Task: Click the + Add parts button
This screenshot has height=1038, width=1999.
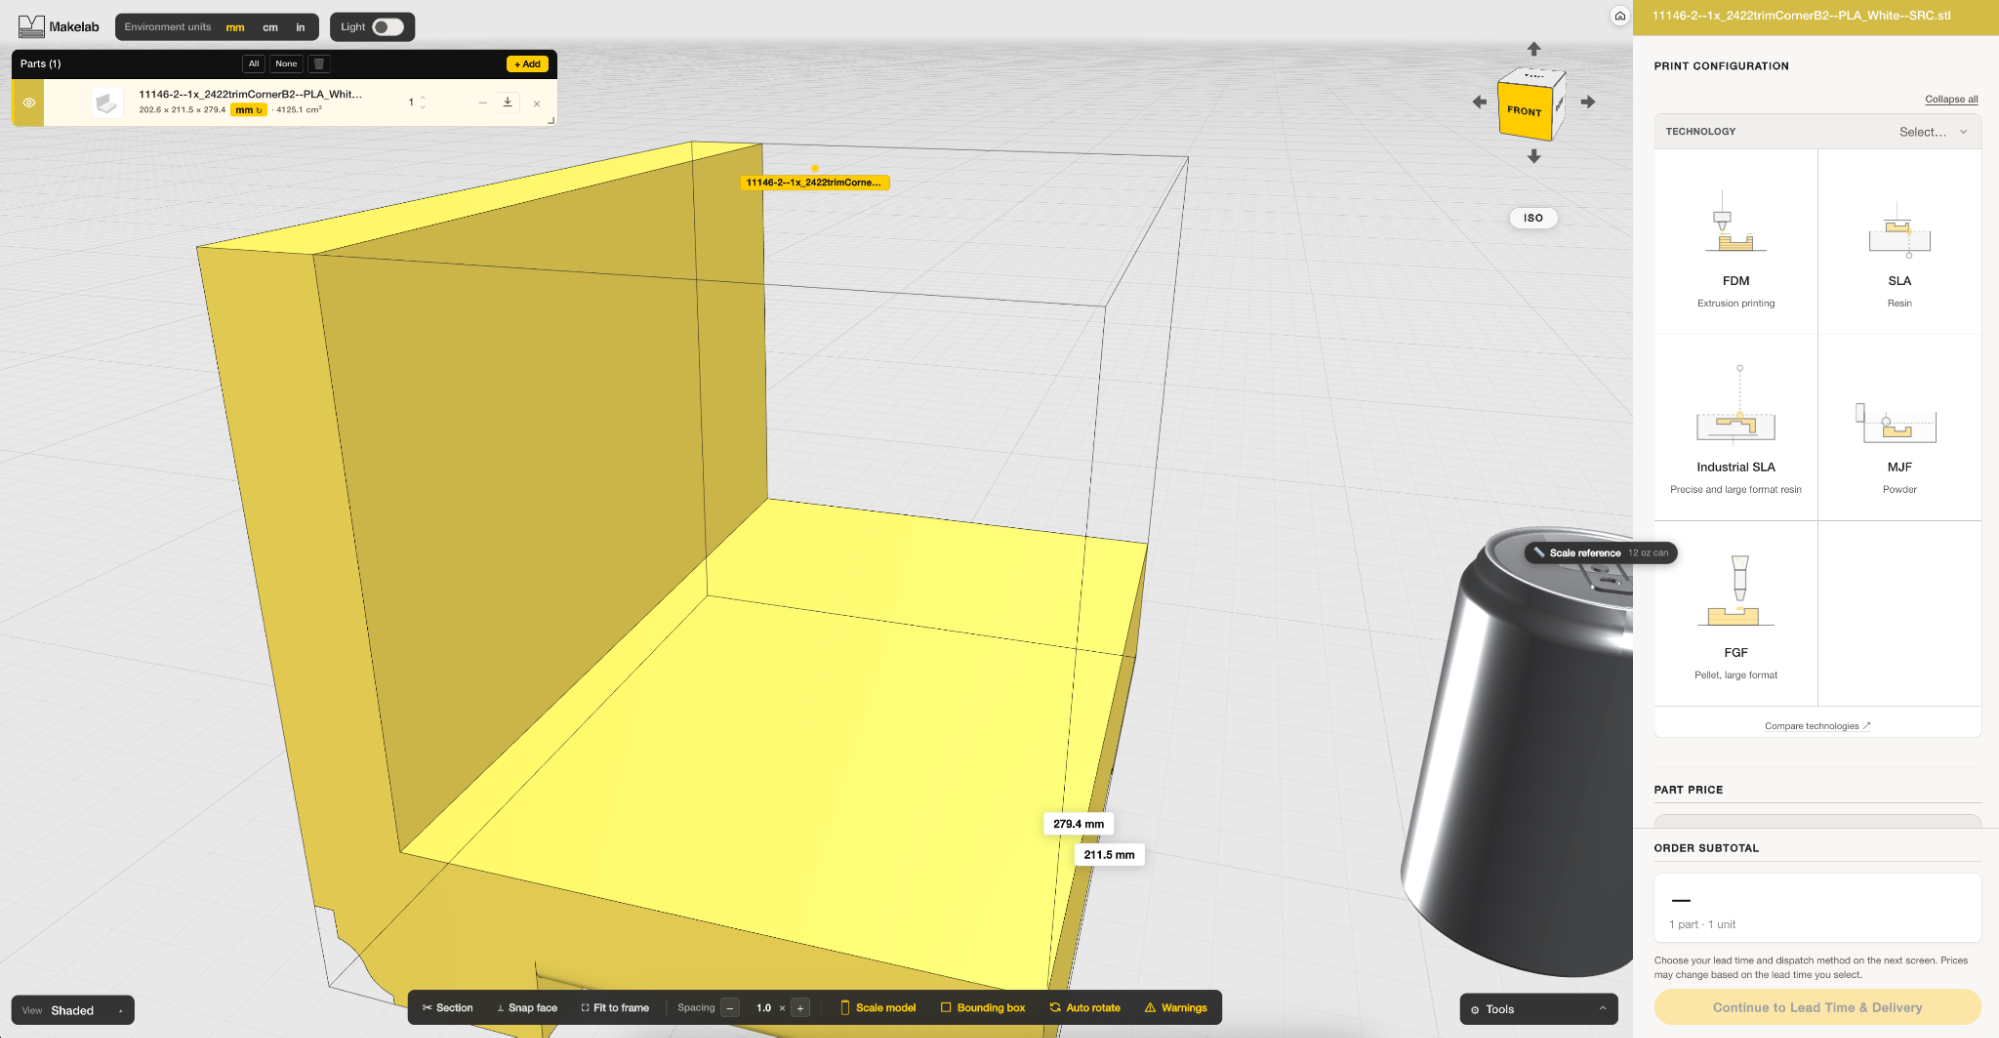Action: click(x=527, y=64)
